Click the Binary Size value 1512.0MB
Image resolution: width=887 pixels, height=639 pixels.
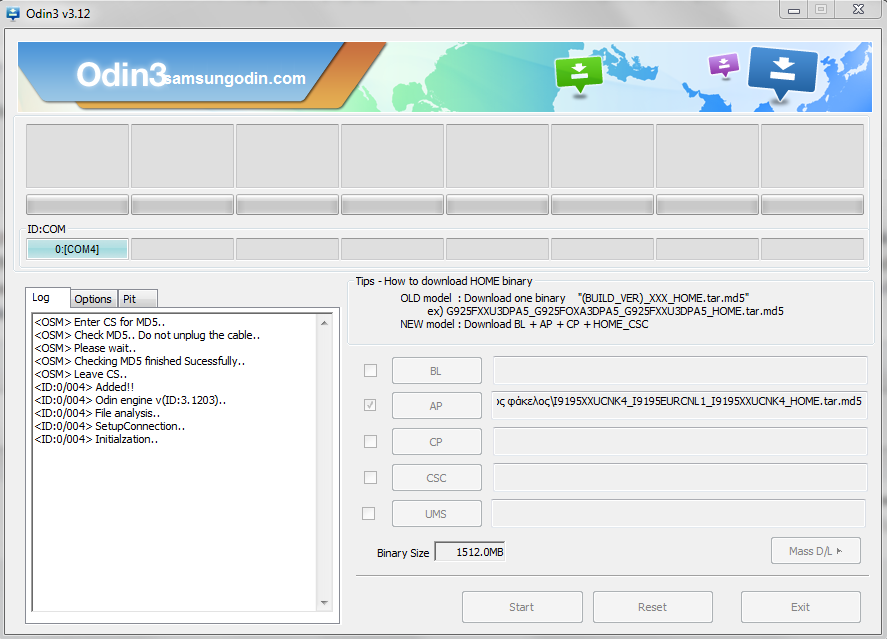pos(470,552)
